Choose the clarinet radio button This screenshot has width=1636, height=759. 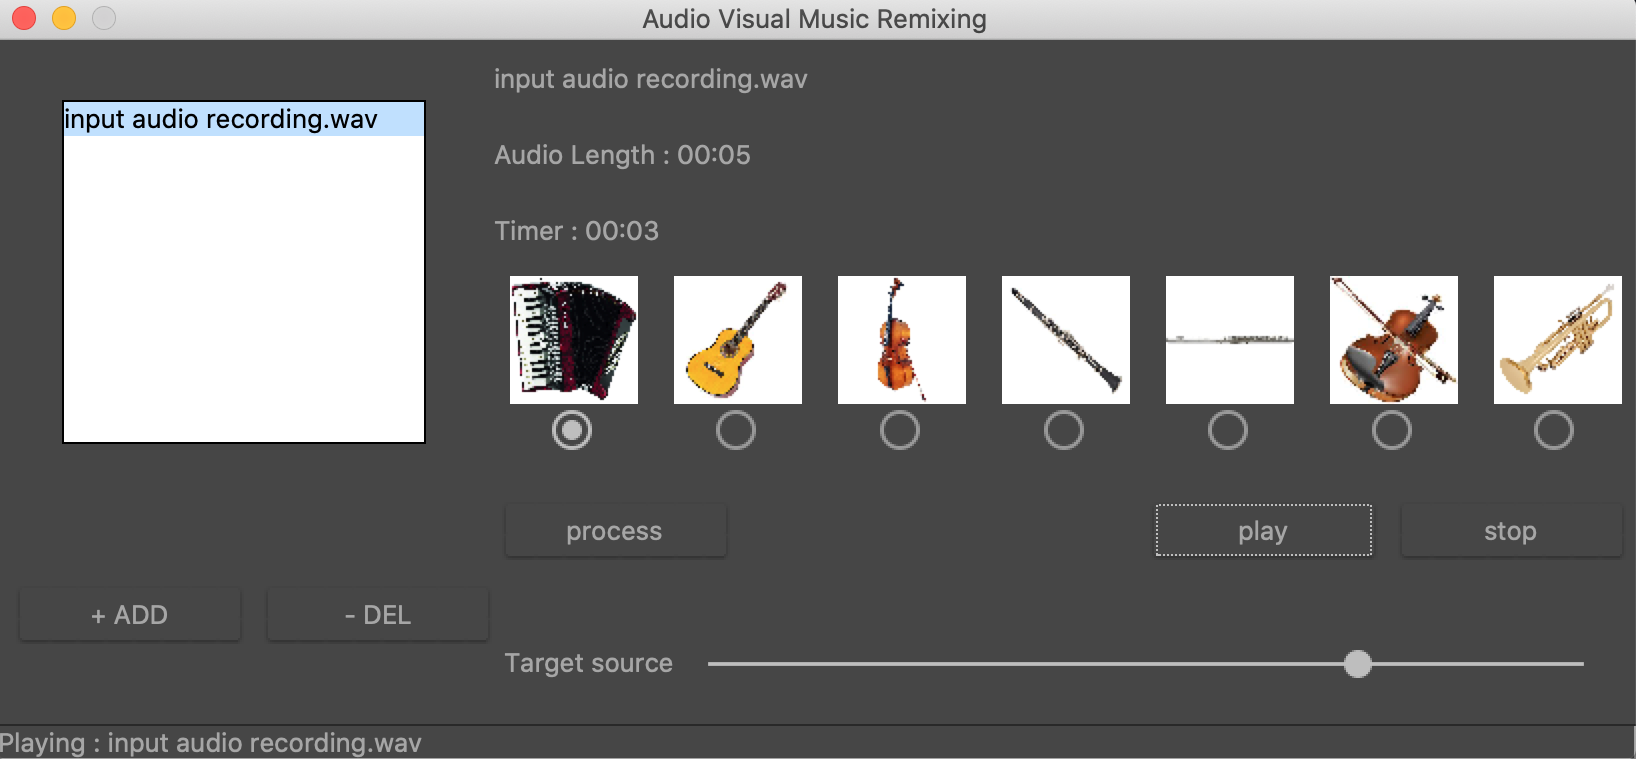coord(1064,431)
